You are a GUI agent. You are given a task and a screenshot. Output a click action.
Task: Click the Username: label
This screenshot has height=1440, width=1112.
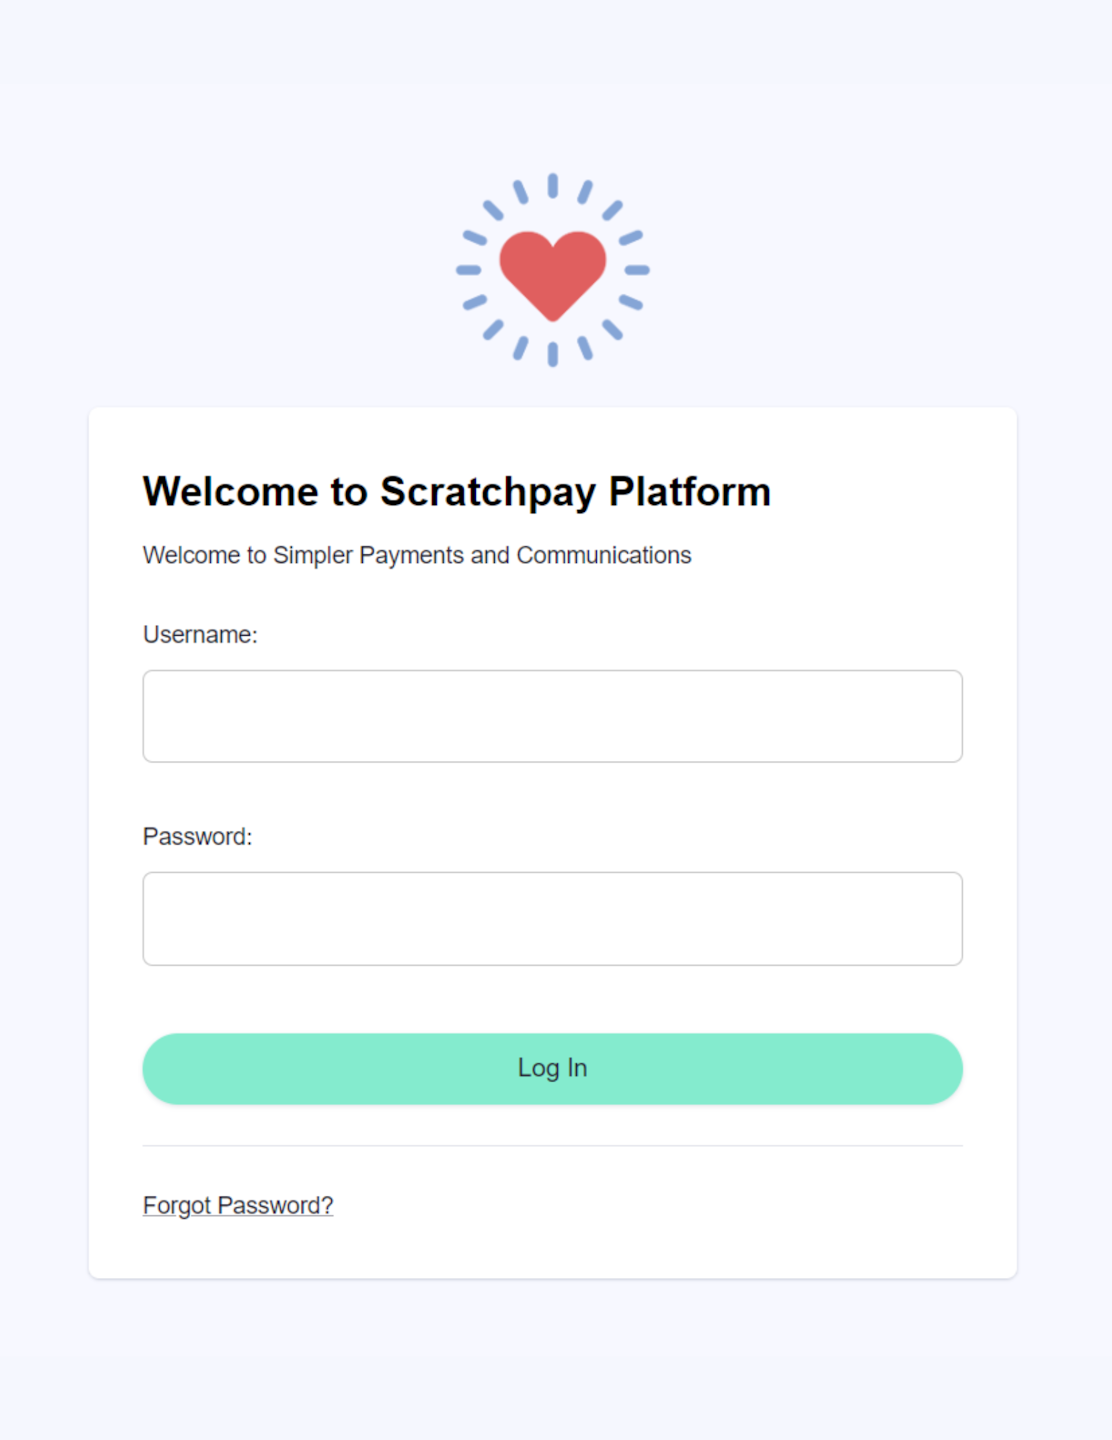pyautogui.click(x=200, y=635)
